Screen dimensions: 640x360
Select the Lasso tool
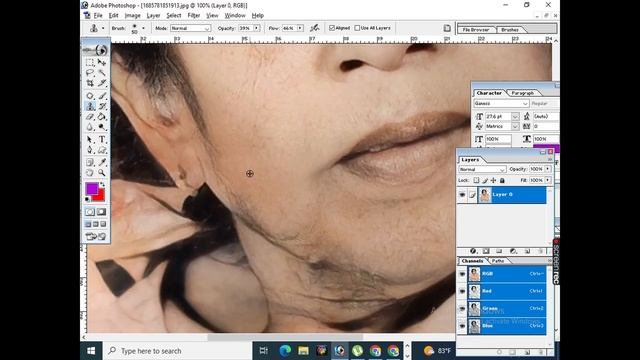(90, 73)
